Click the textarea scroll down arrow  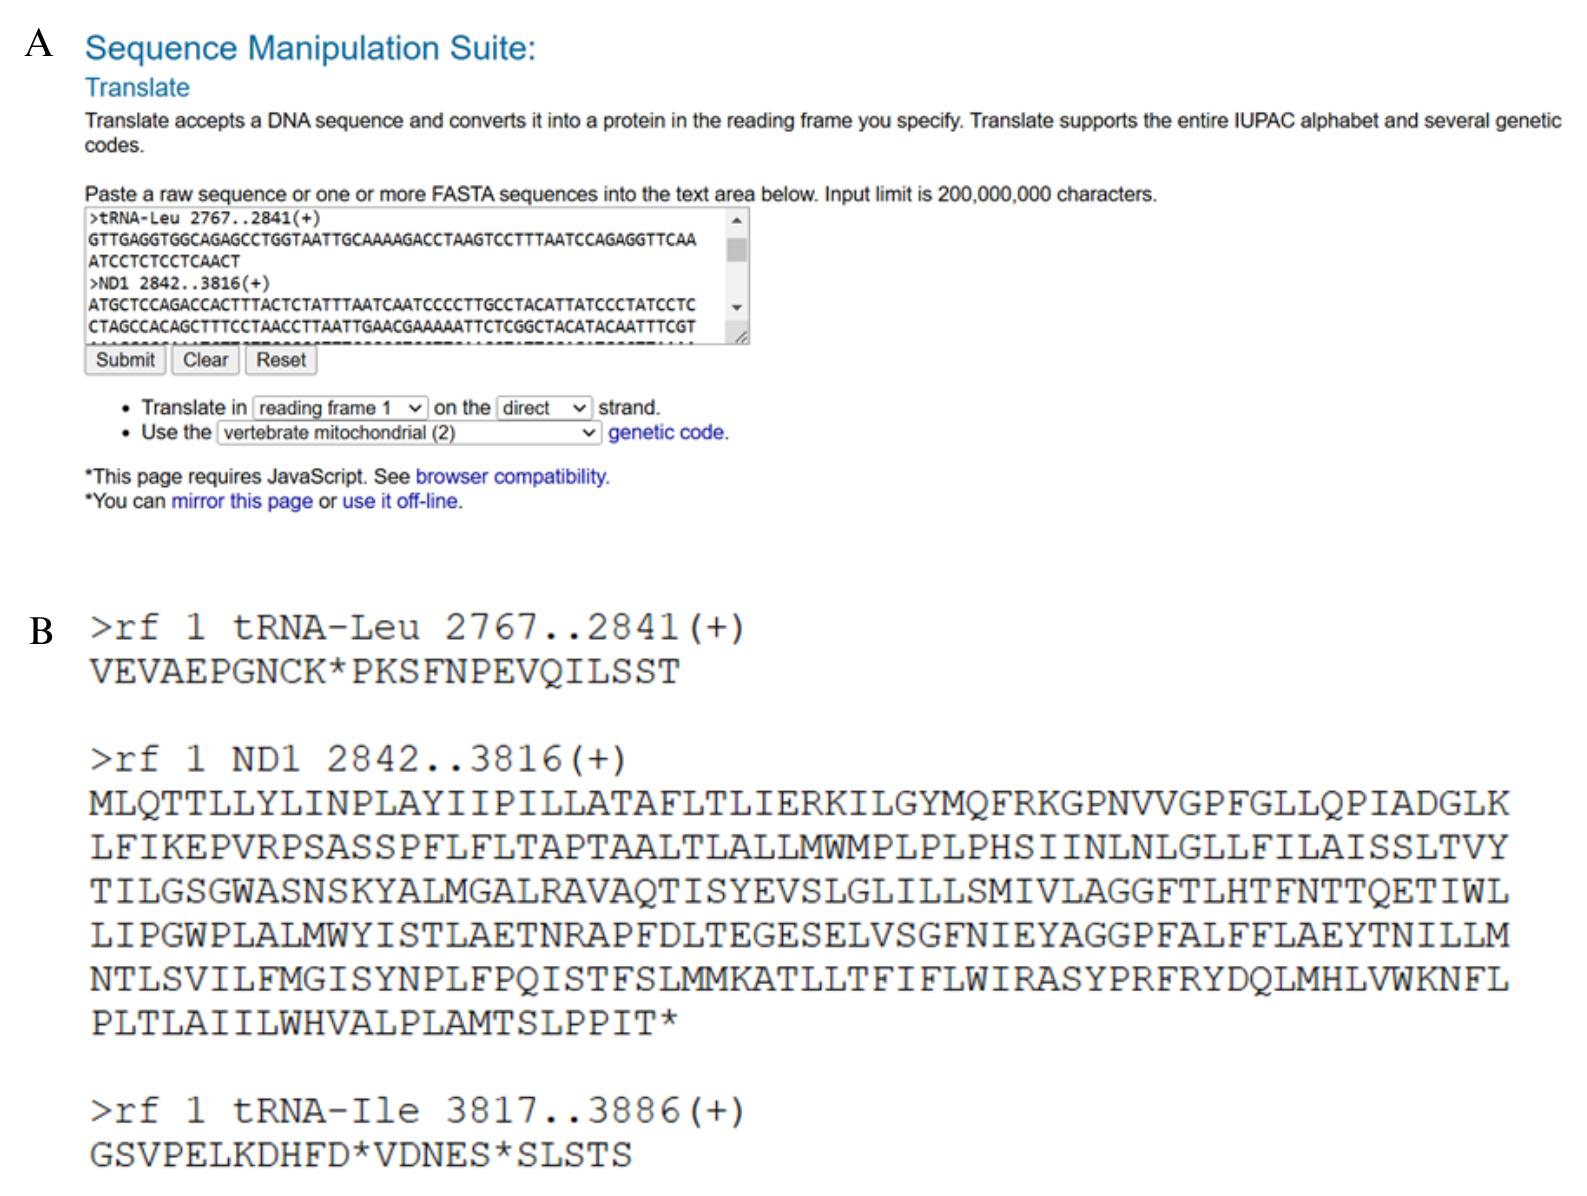coord(737,307)
